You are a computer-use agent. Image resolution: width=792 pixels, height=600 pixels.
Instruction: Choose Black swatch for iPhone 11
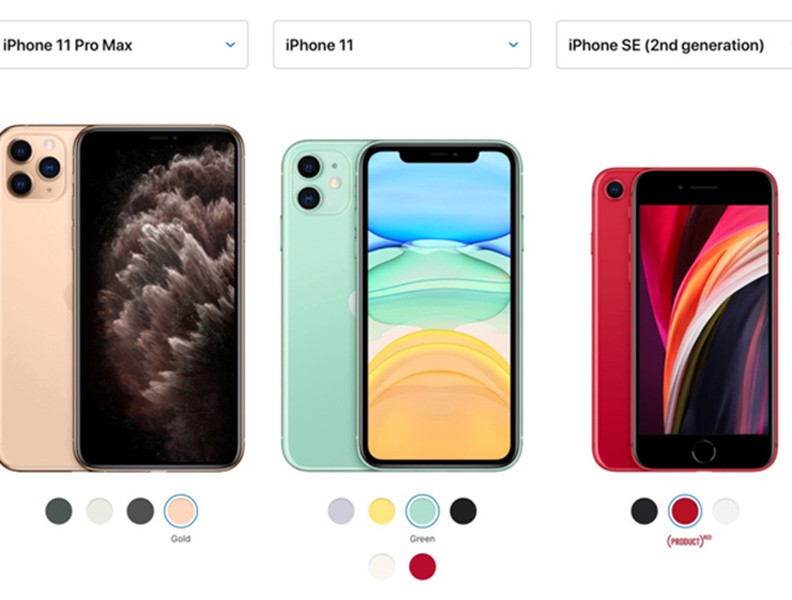click(463, 511)
